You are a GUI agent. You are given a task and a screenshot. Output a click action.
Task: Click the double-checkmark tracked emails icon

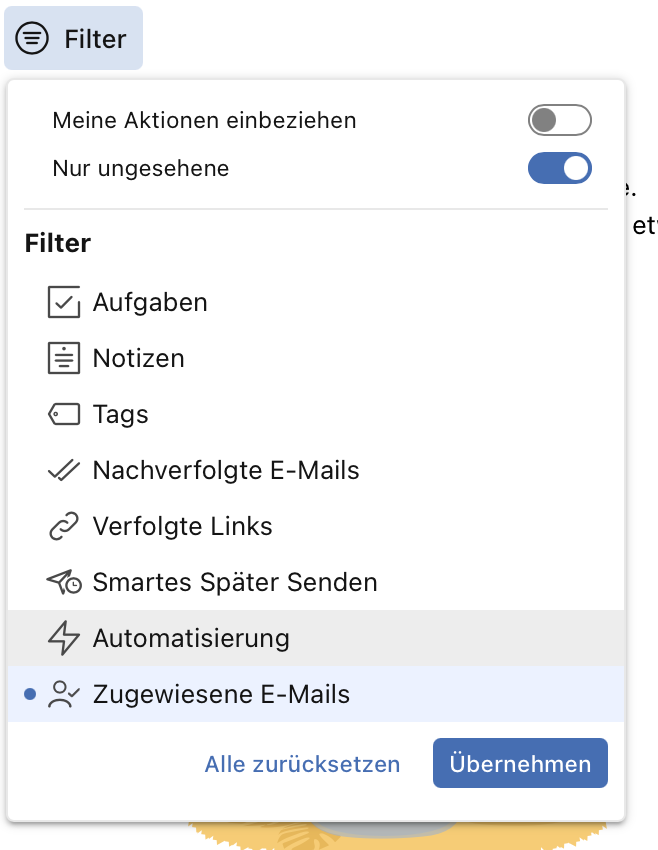pyautogui.click(x=64, y=470)
